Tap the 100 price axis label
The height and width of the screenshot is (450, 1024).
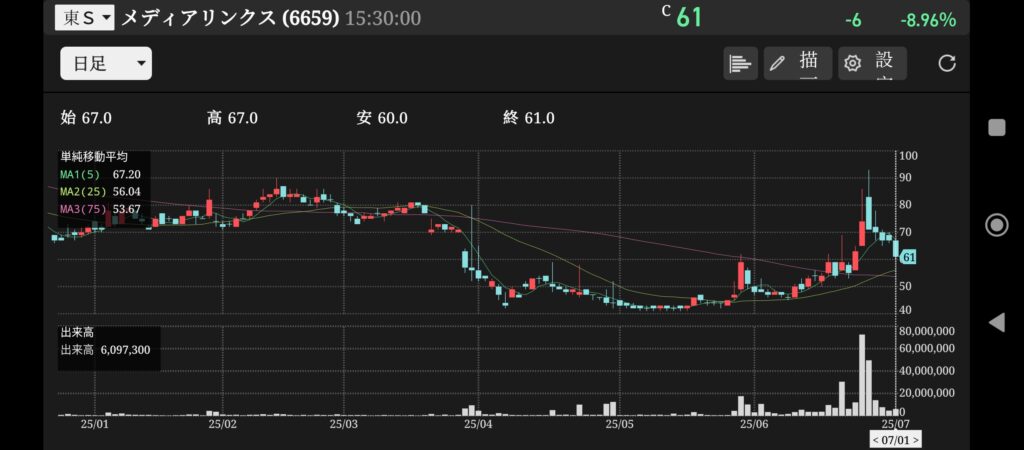point(908,155)
